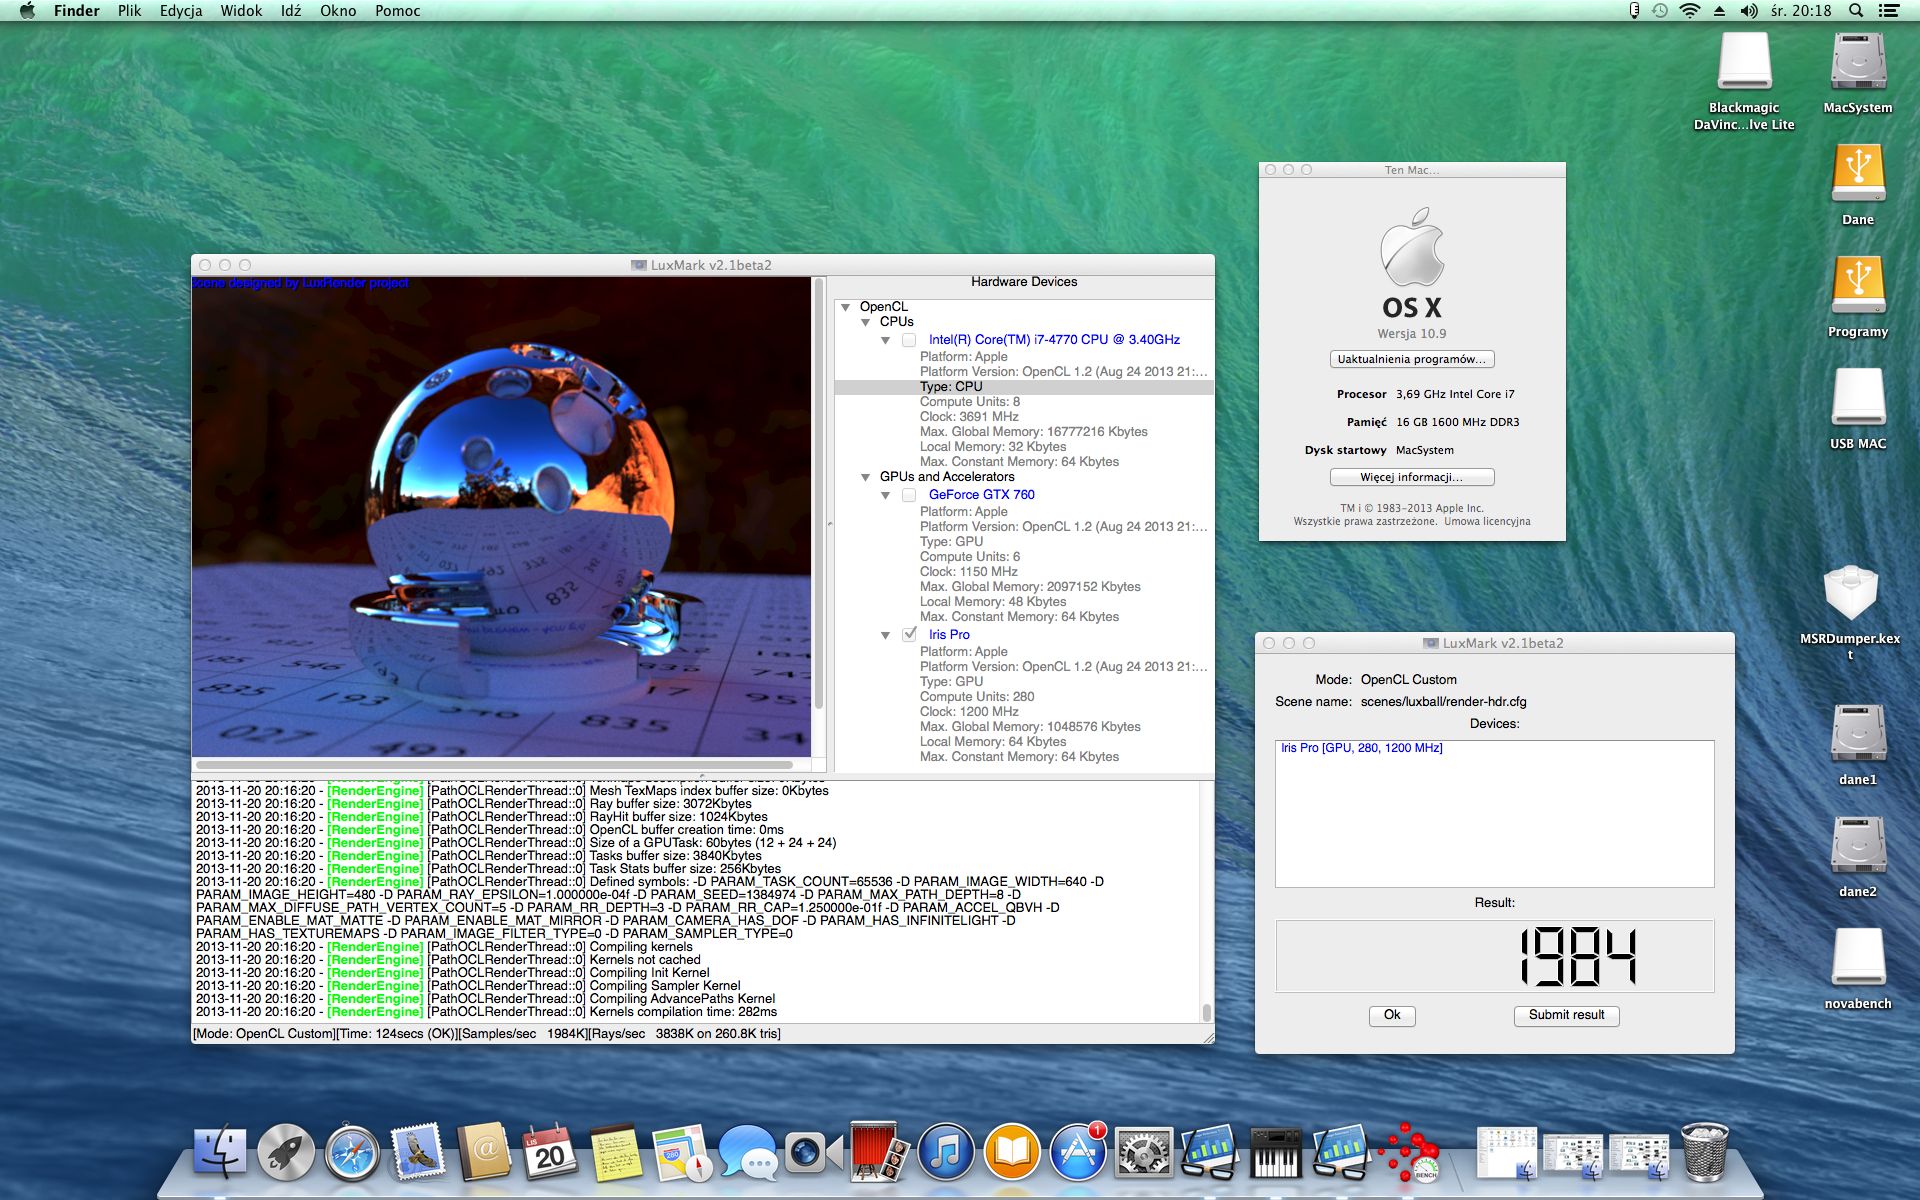Screen dimensions: 1920x1200
Task: Click the LuxBall rendered image
Action: (501, 516)
